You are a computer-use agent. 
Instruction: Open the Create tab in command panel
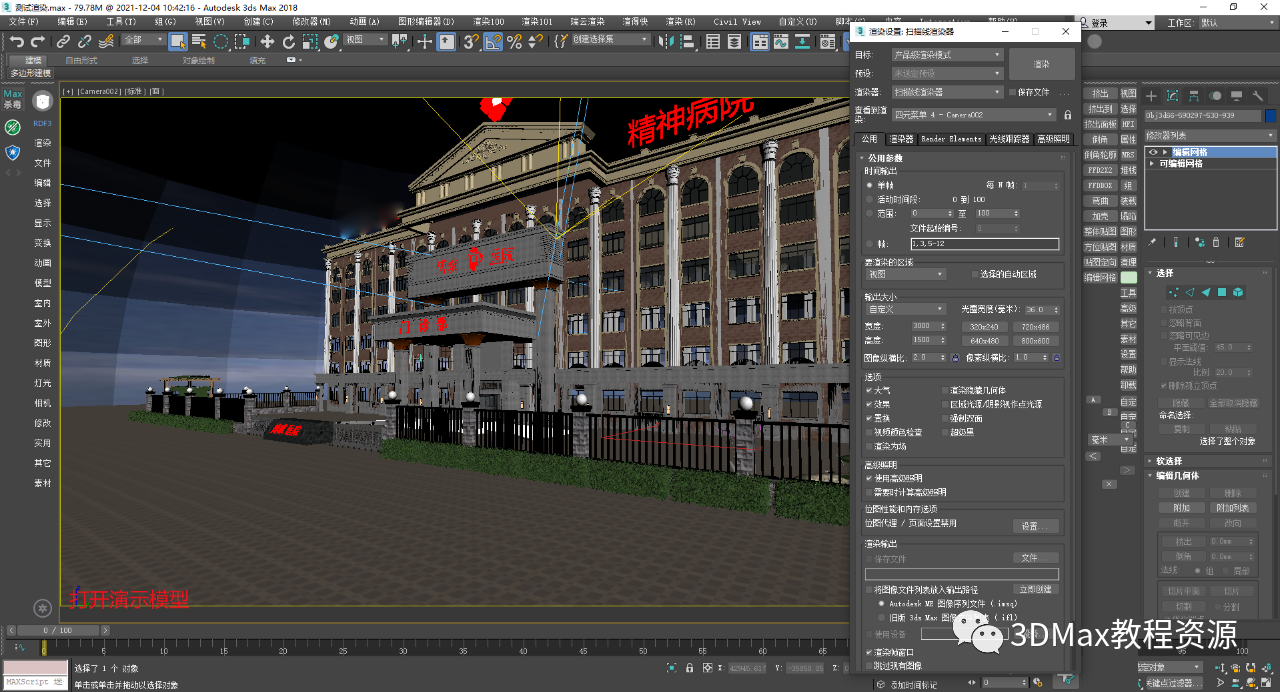coord(1152,96)
